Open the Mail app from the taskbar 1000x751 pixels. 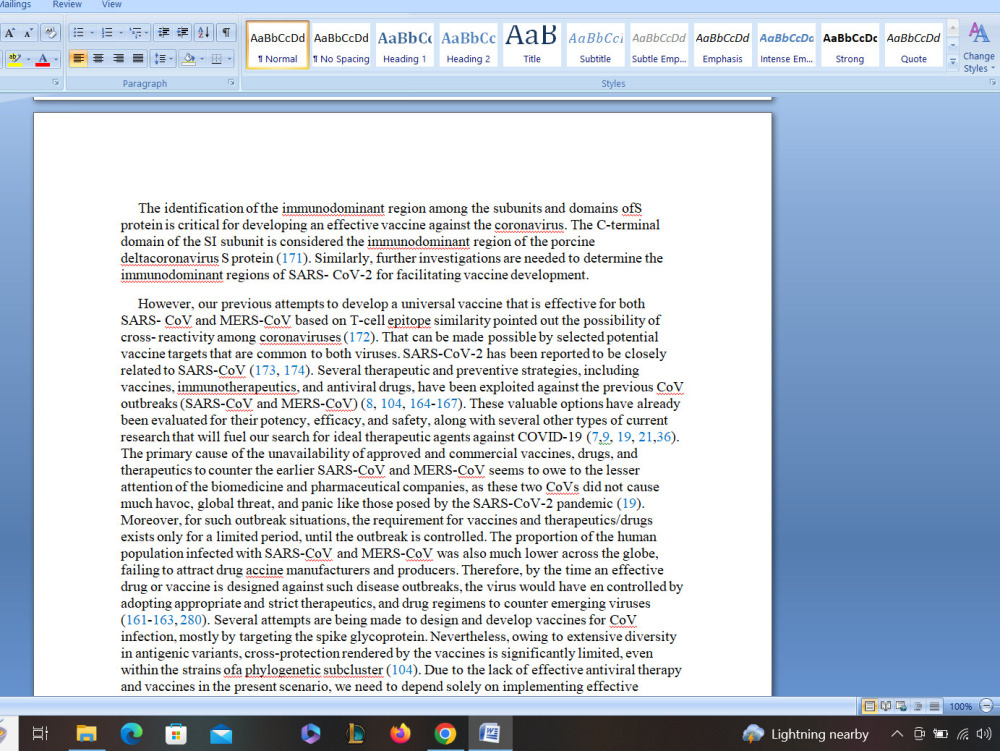(221, 734)
